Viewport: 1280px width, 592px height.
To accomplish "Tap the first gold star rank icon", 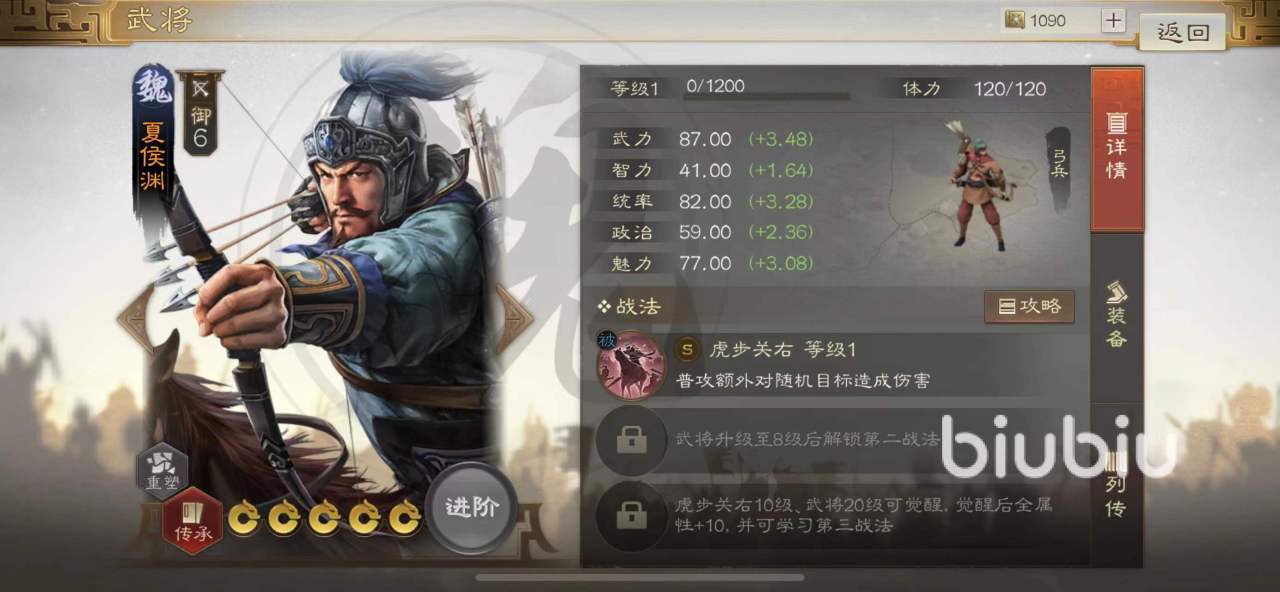I will (x=243, y=517).
